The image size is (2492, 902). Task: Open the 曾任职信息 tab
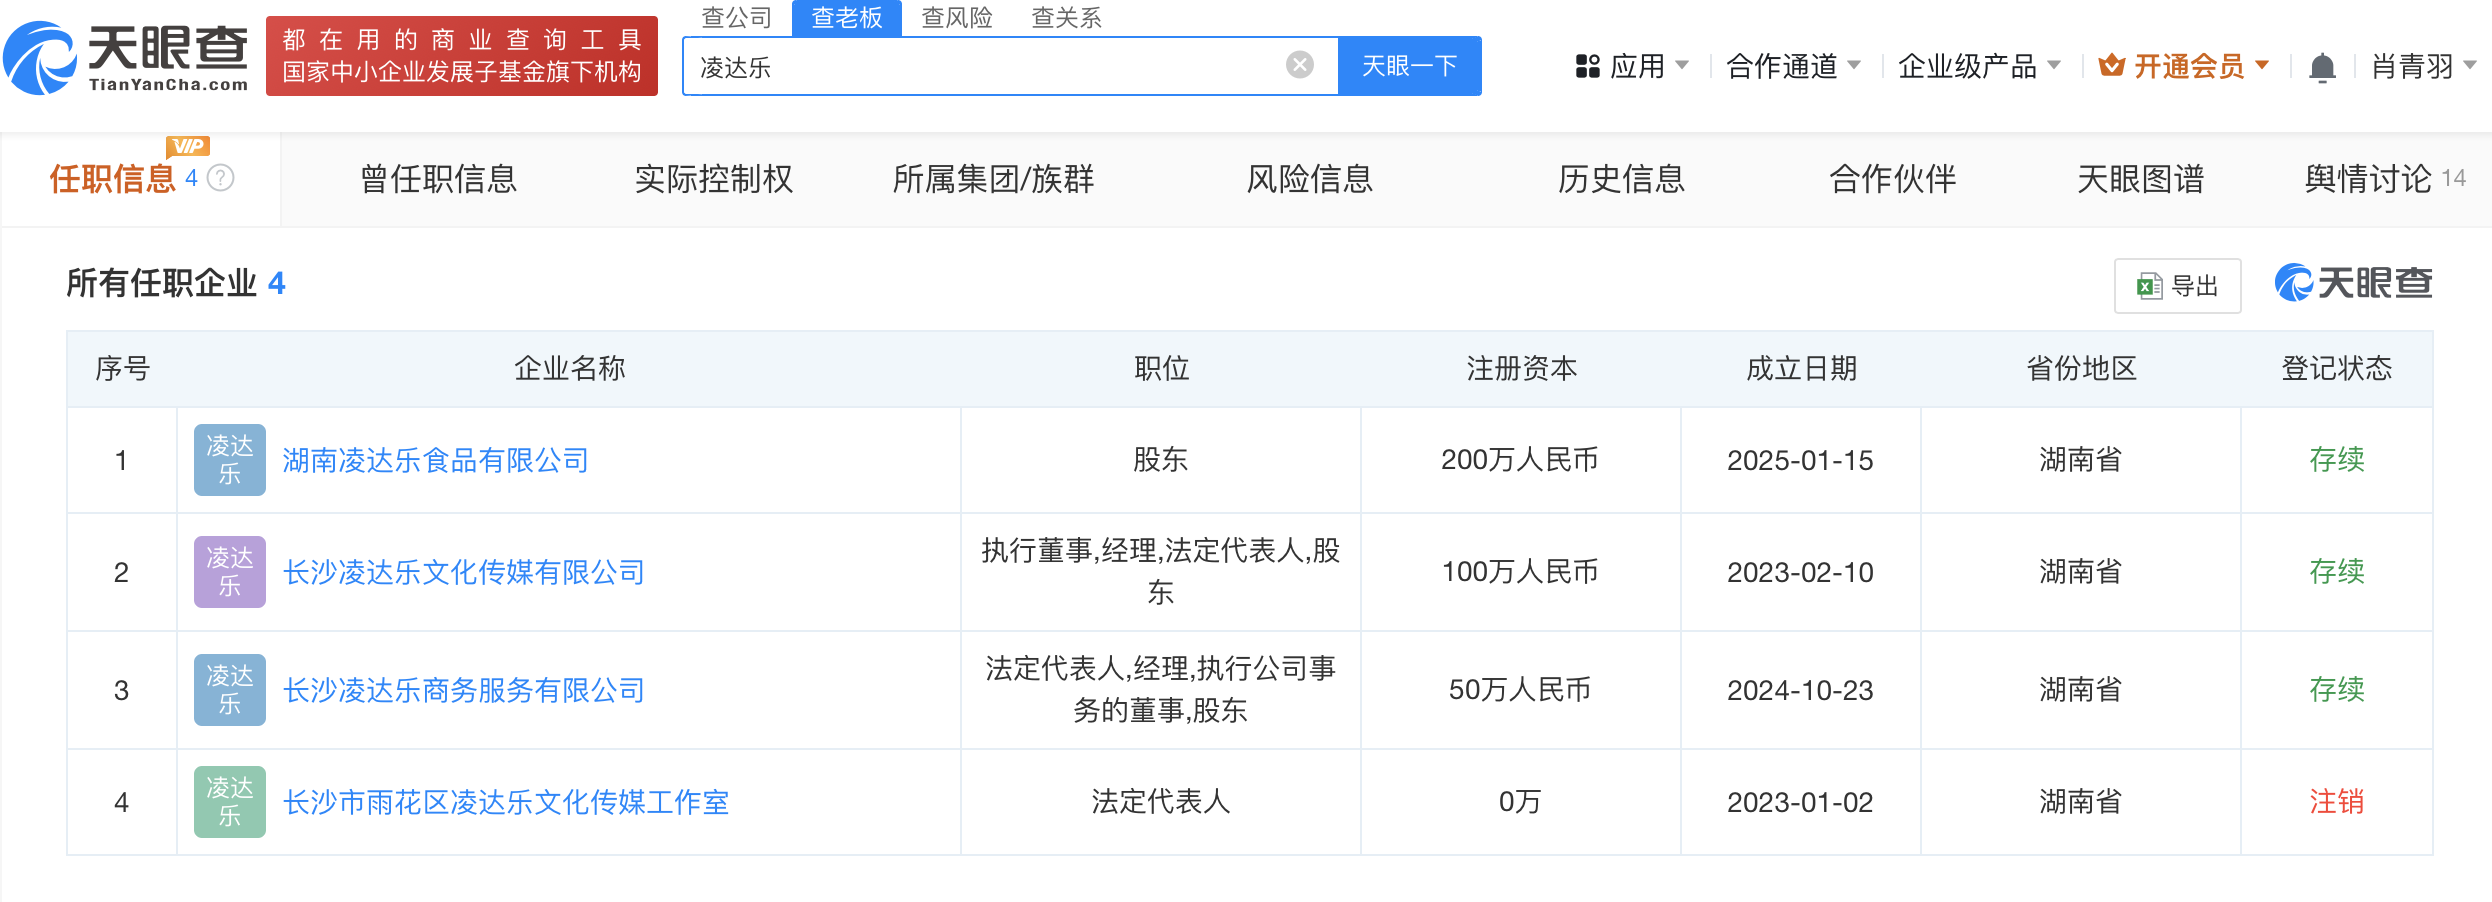click(x=439, y=179)
